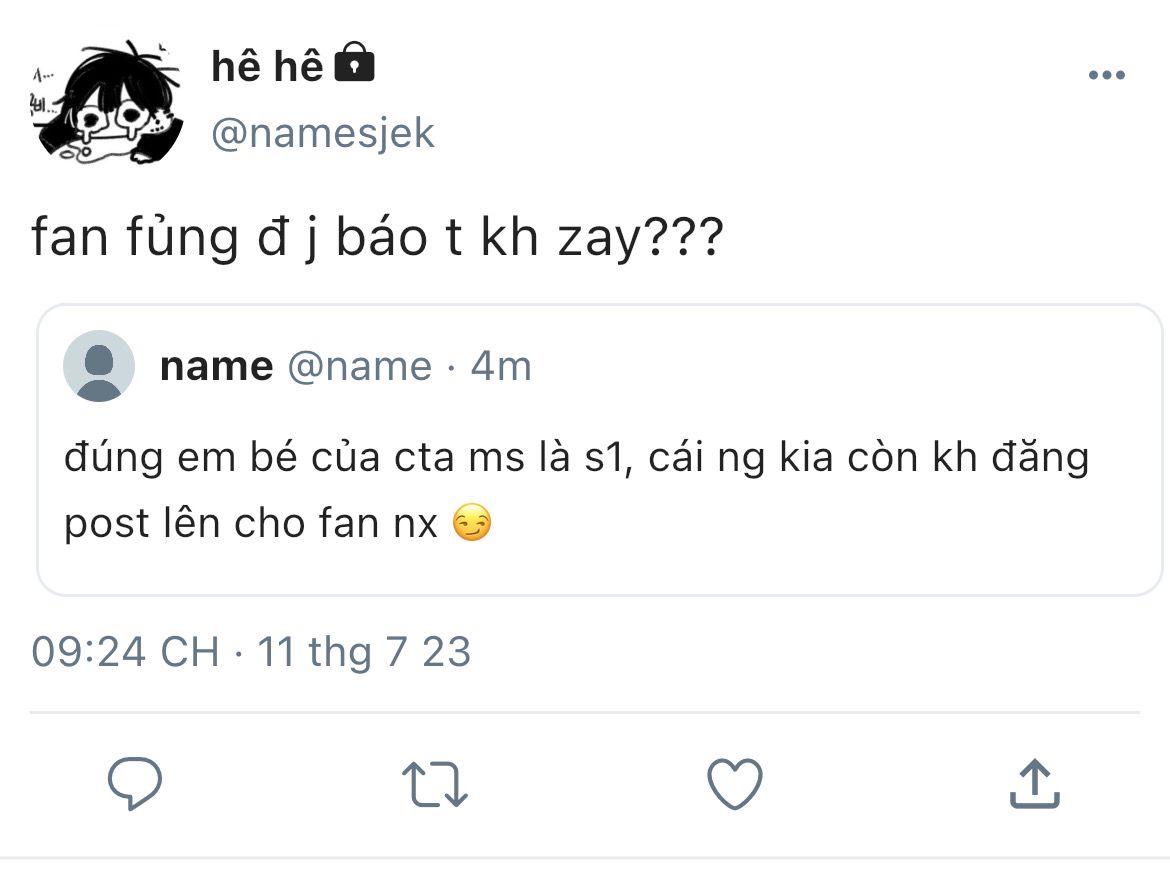The width and height of the screenshot is (1170, 876).
Task: Open the three-dot more options menu
Action: (1106, 76)
